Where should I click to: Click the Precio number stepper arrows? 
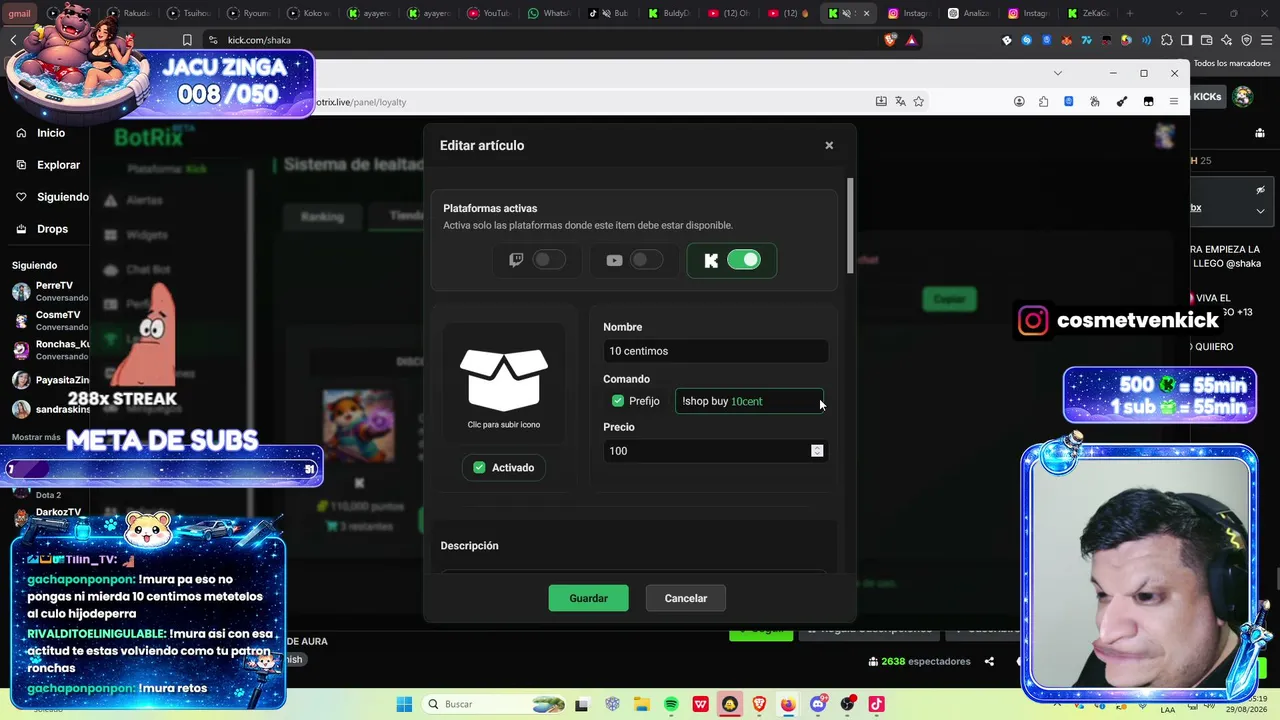pyautogui.click(x=817, y=451)
